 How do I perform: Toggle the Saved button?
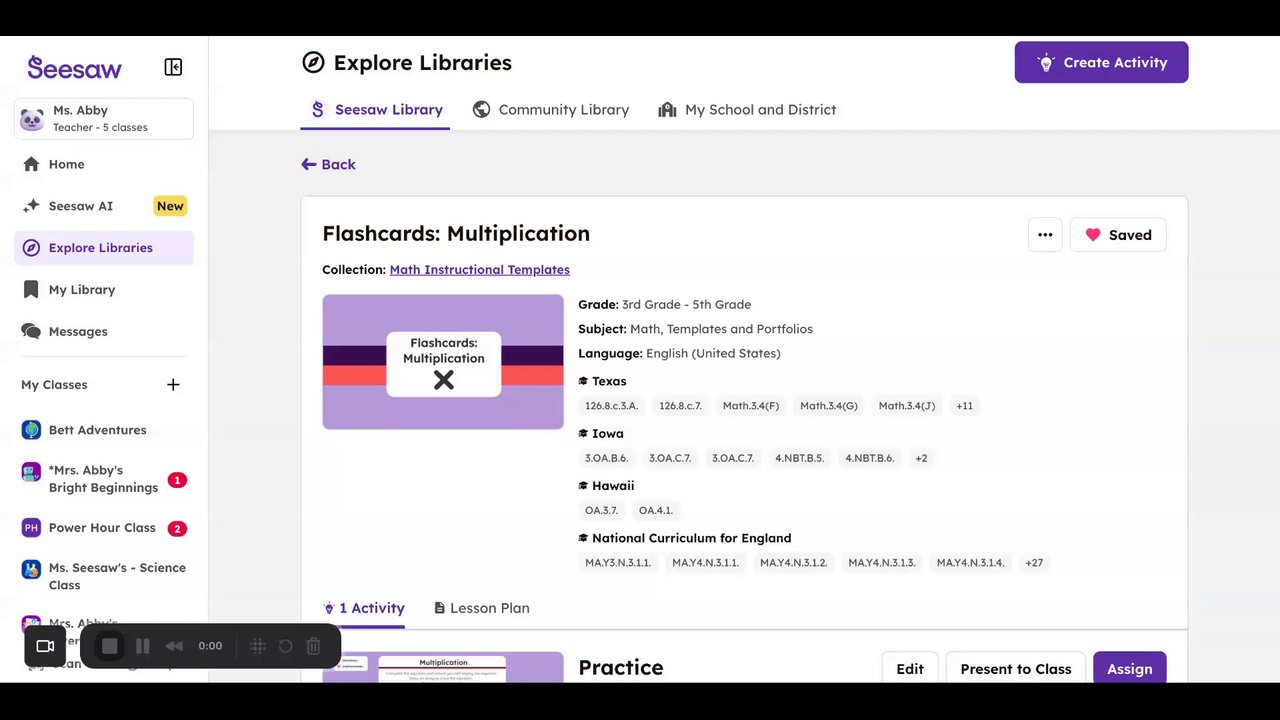(1118, 235)
